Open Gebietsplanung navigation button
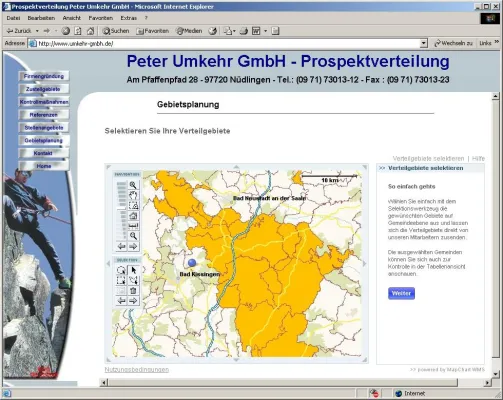The width and height of the screenshot is (503, 400). 44,140
